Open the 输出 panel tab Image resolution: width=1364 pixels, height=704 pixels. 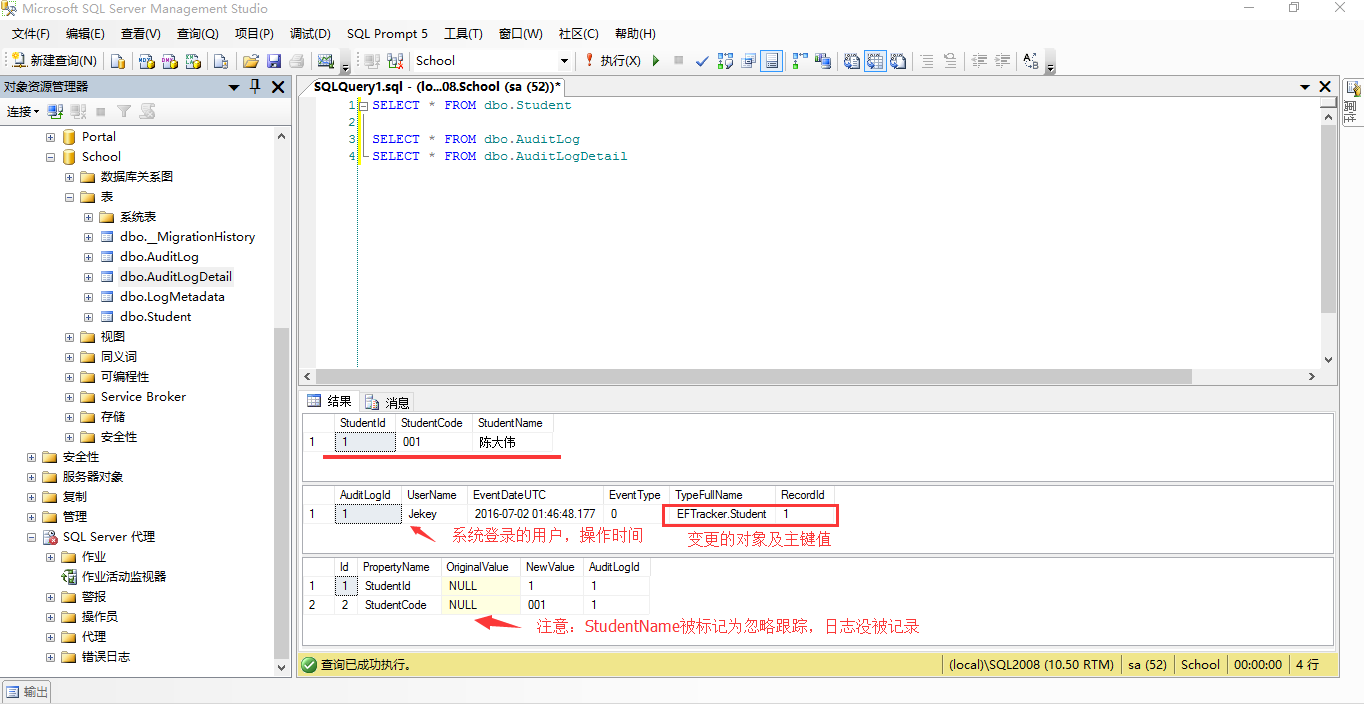[27, 692]
